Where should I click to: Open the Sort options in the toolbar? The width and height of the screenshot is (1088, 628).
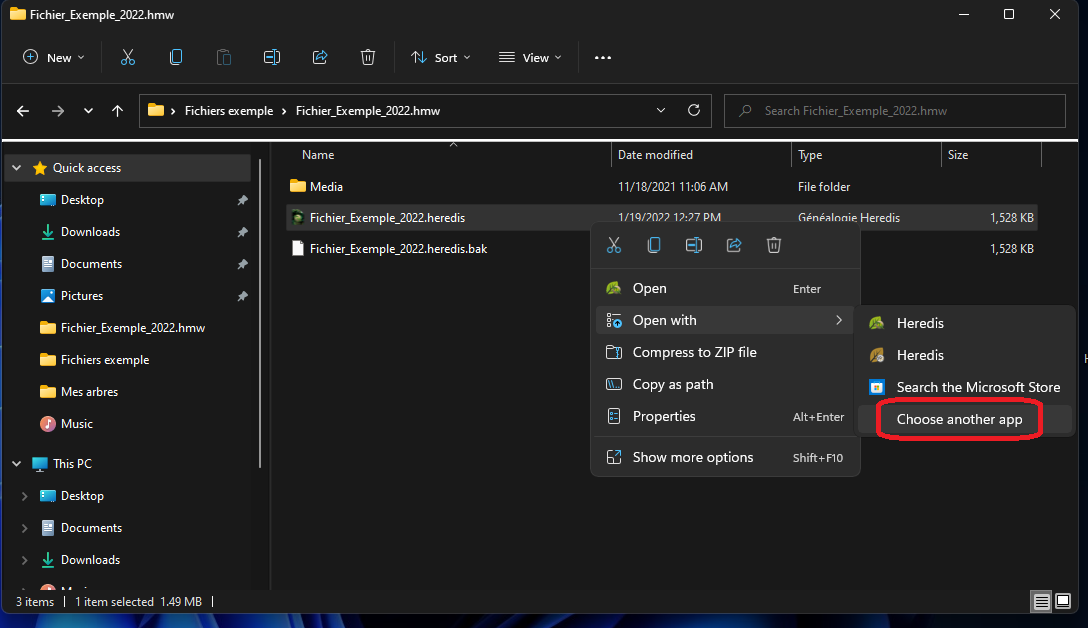[x=440, y=57]
